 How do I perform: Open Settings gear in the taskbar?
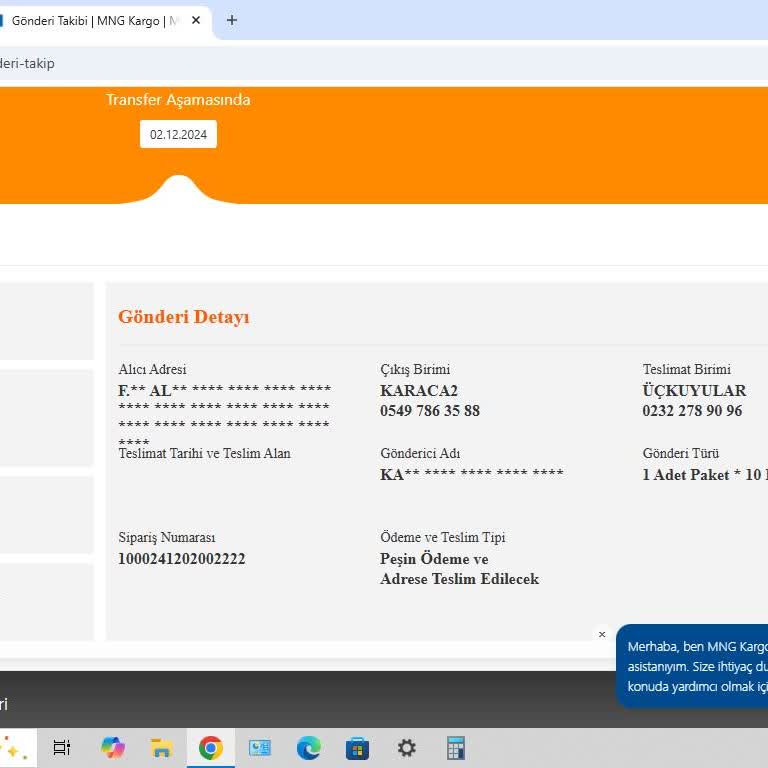(x=407, y=748)
